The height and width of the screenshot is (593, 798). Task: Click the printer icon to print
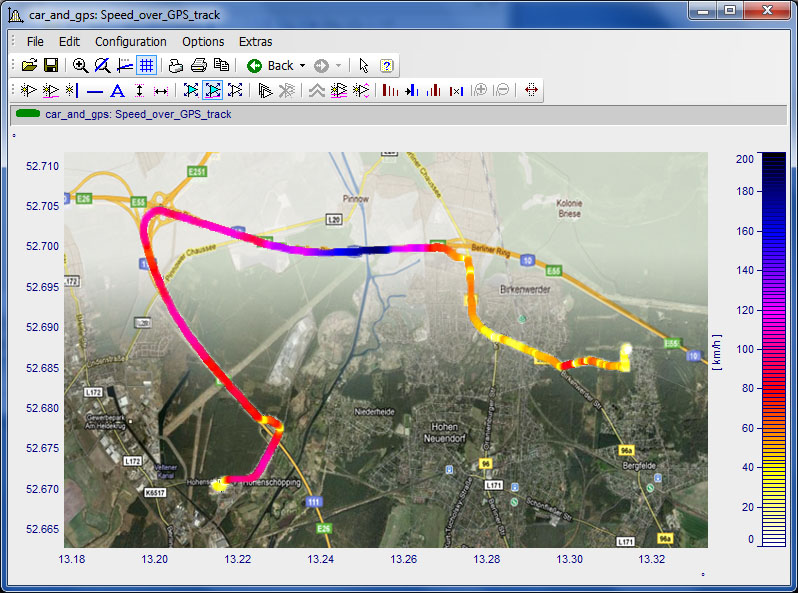[x=198, y=65]
